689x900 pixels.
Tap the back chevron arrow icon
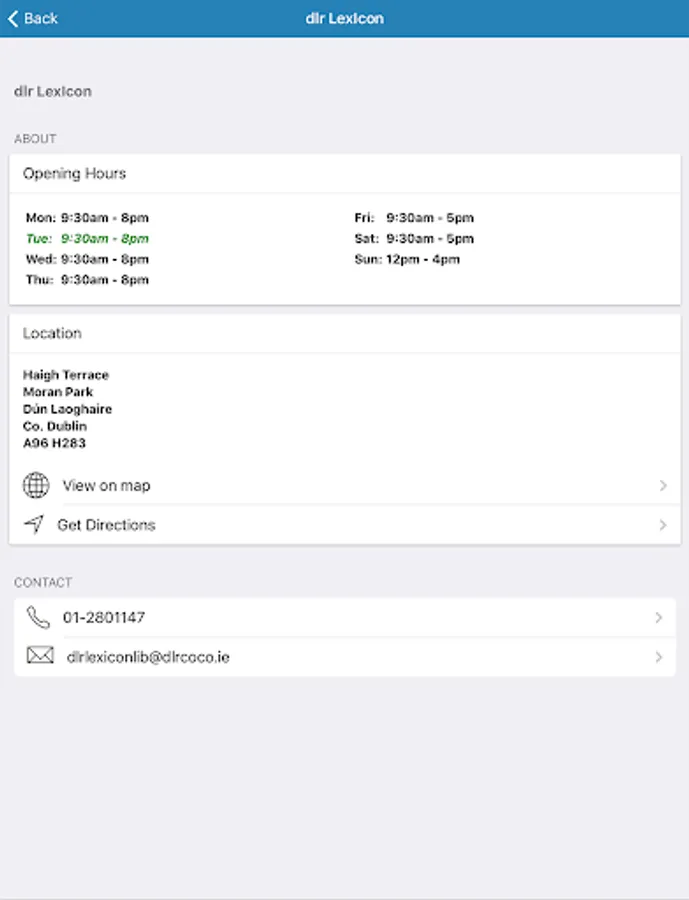(13, 18)
